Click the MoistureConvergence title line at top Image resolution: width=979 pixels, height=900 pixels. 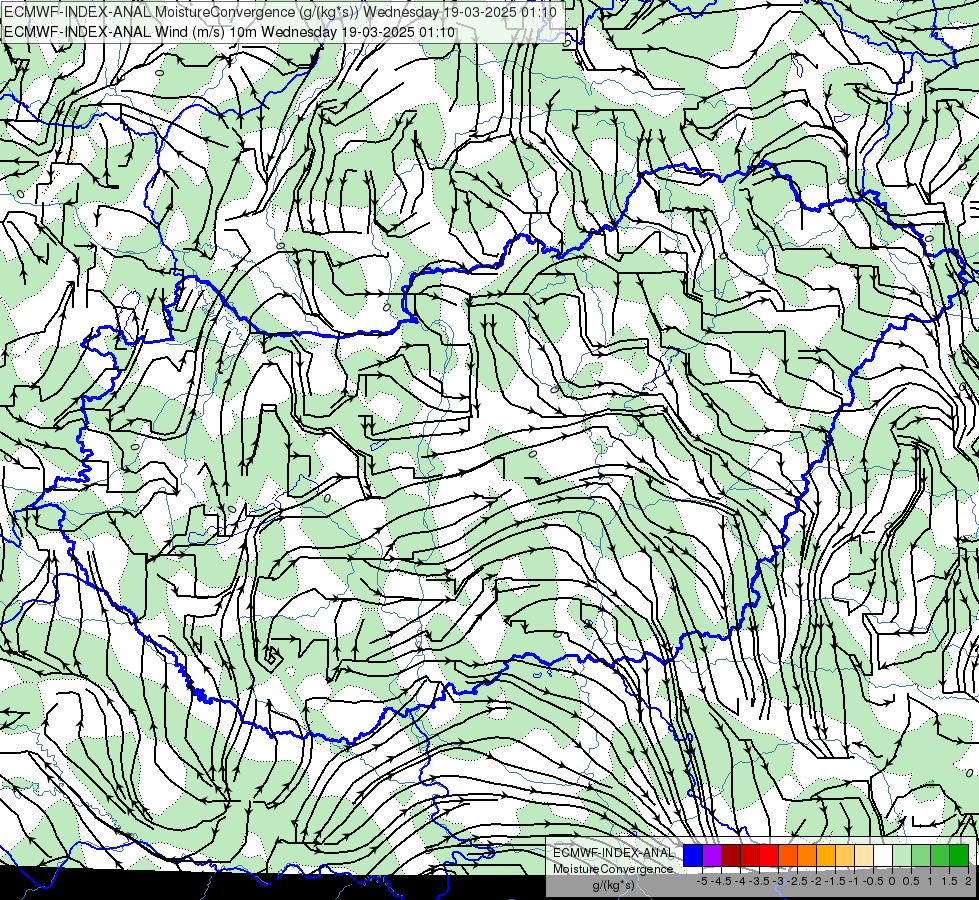(280, 12)
